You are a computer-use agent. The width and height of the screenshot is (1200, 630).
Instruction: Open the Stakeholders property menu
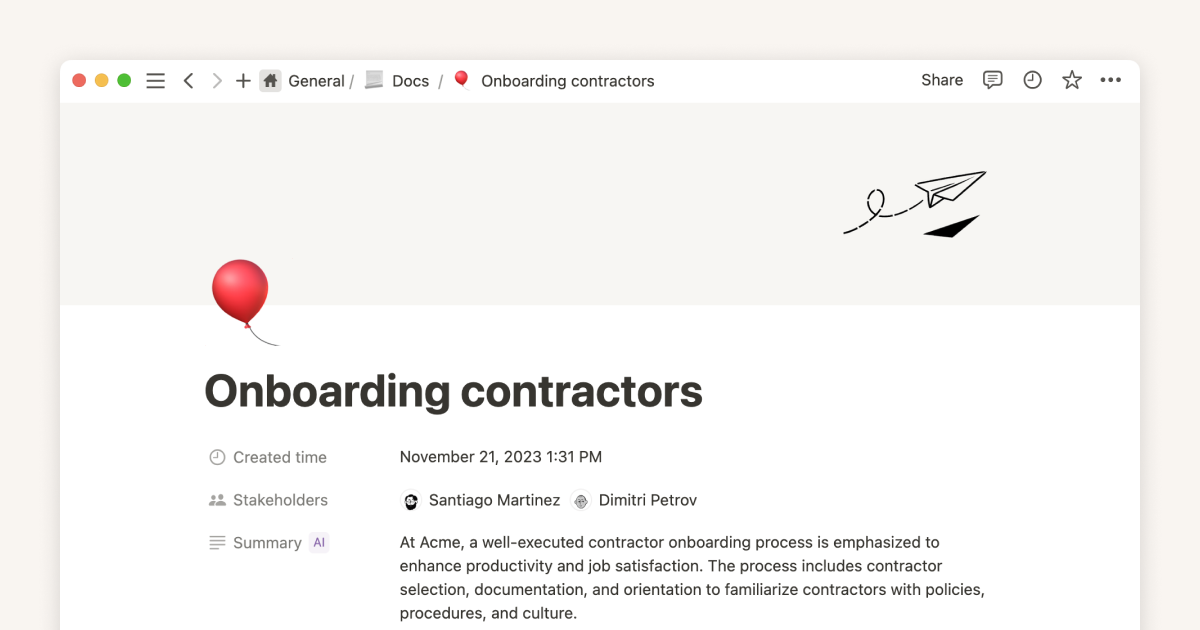pyautogui.click(x=280, y=500)
